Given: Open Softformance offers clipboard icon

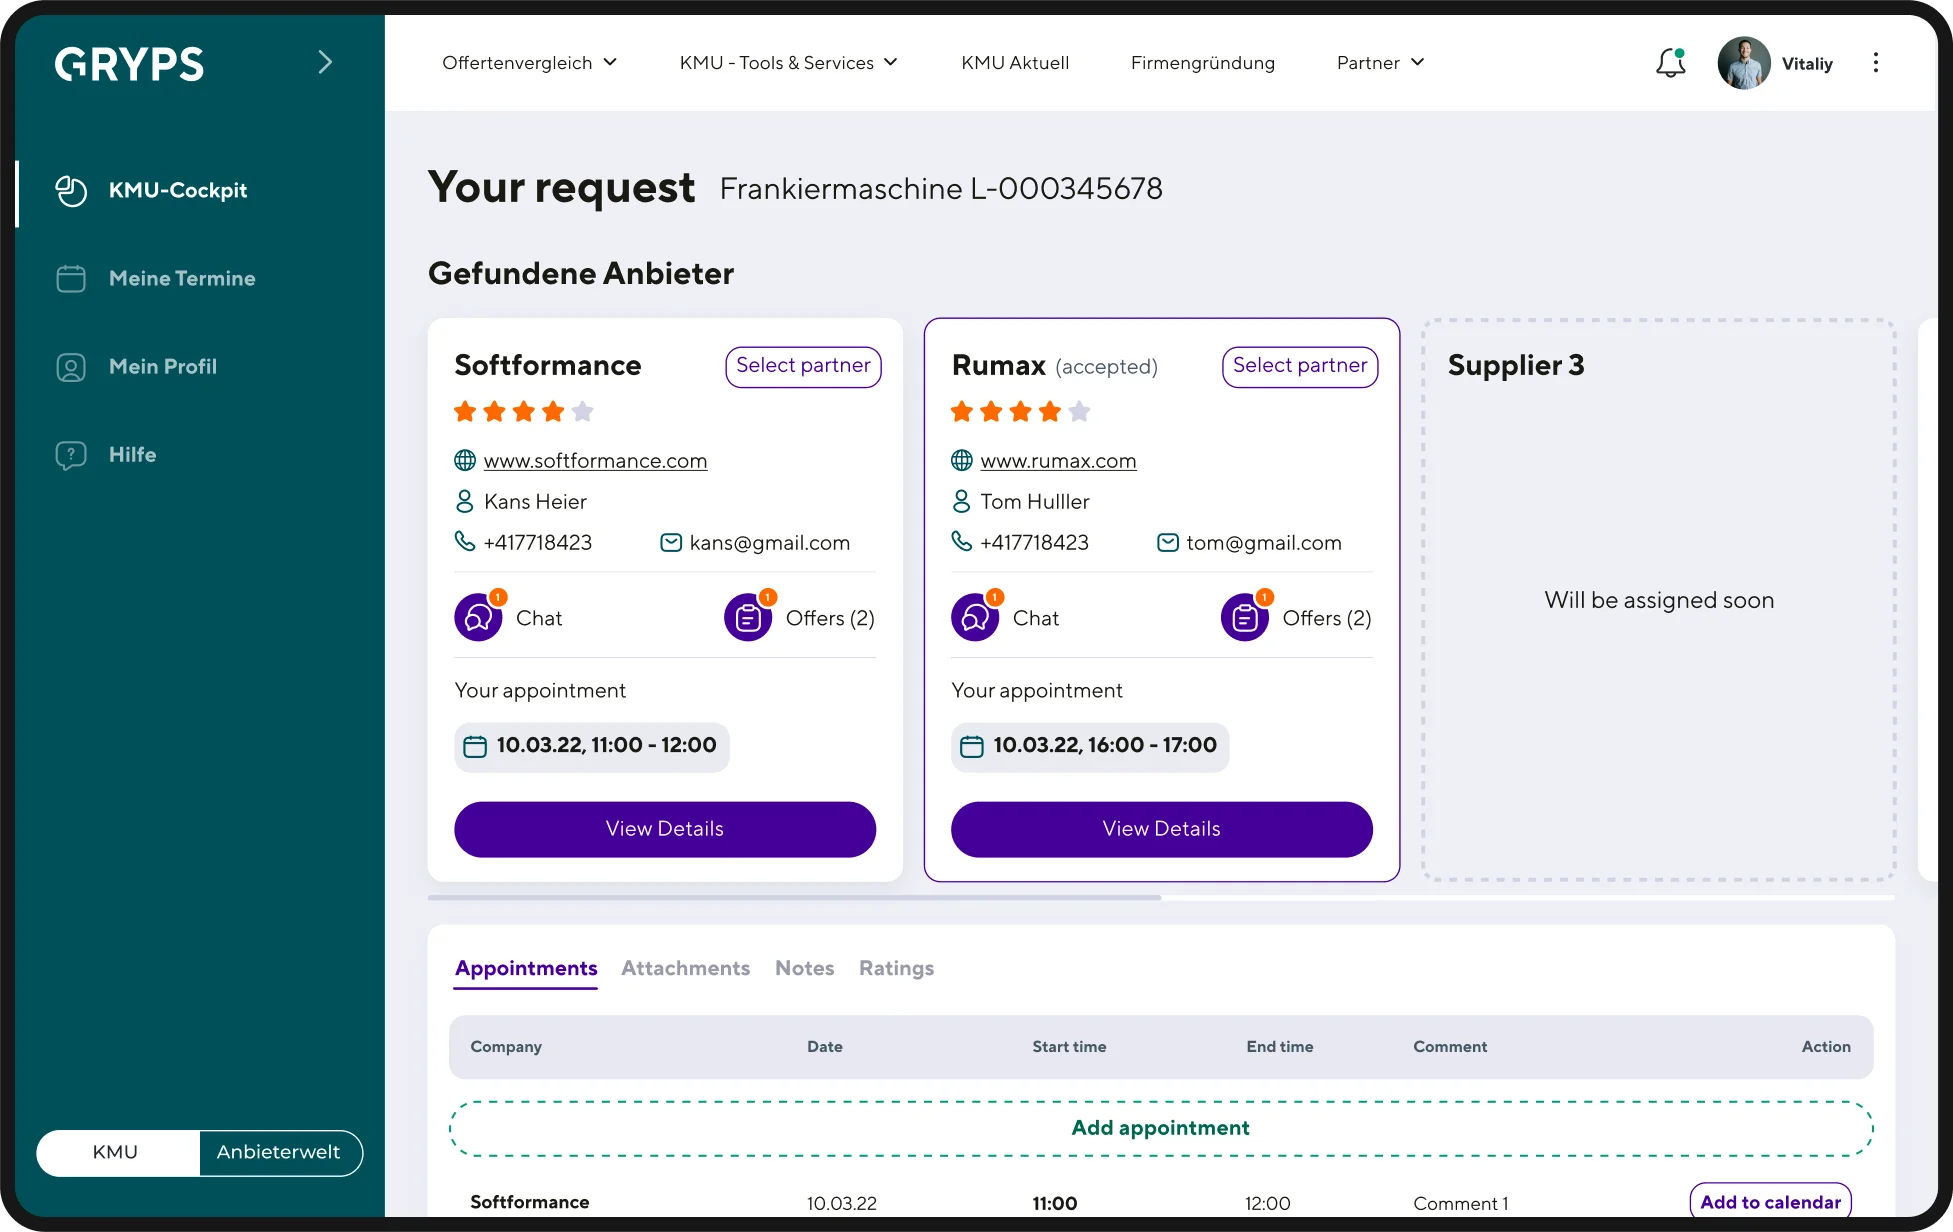Looking at the screenshot, I should [x=748, y=618].
